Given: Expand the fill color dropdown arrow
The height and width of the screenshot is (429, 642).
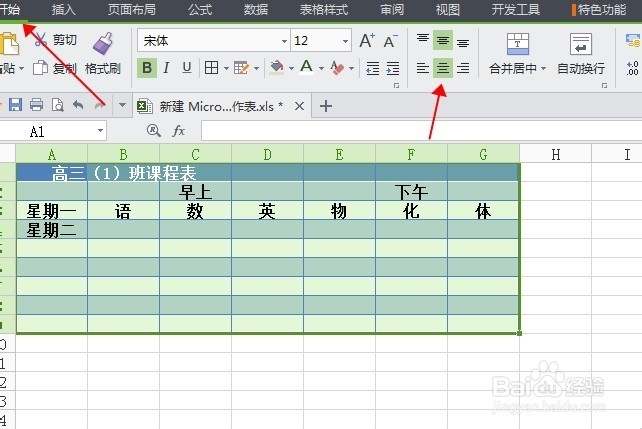Looking at the screenshot, I should [291, 68].
